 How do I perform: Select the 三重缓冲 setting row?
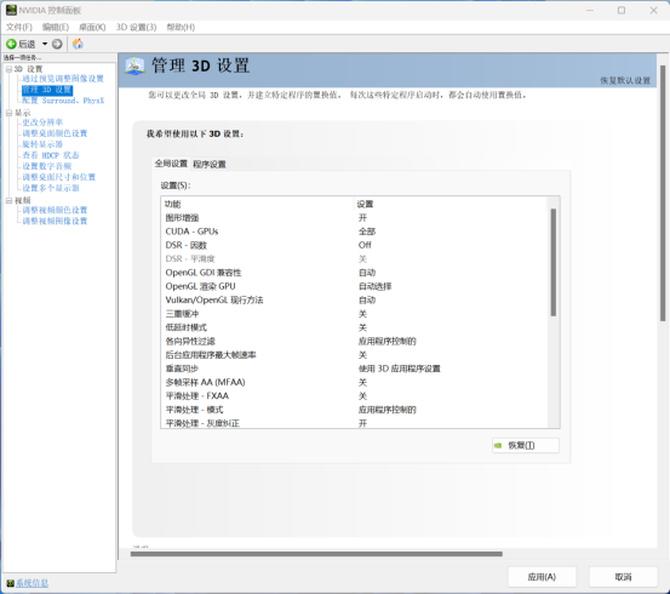(x=355, y=314)
